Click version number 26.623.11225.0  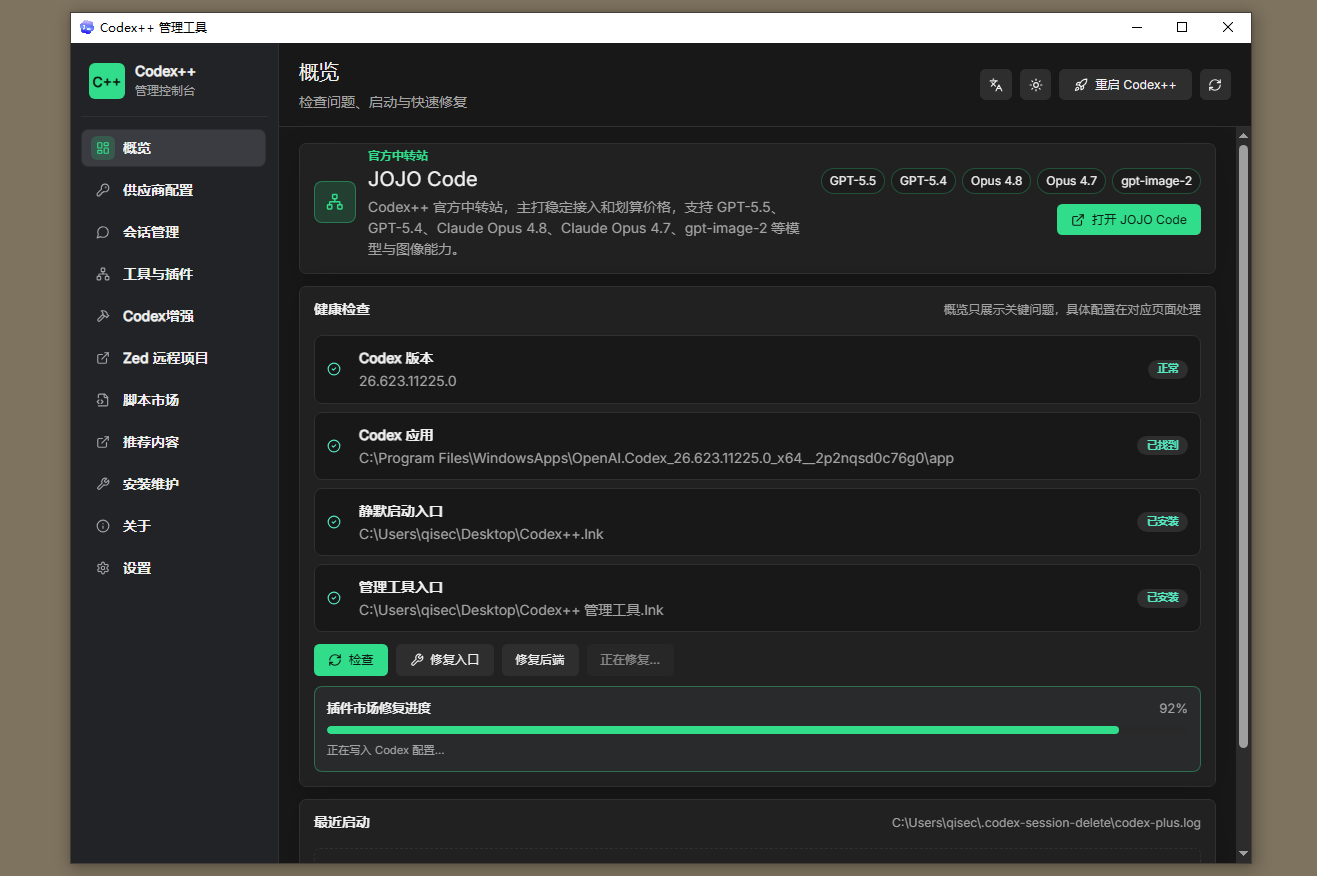point(408,381)
